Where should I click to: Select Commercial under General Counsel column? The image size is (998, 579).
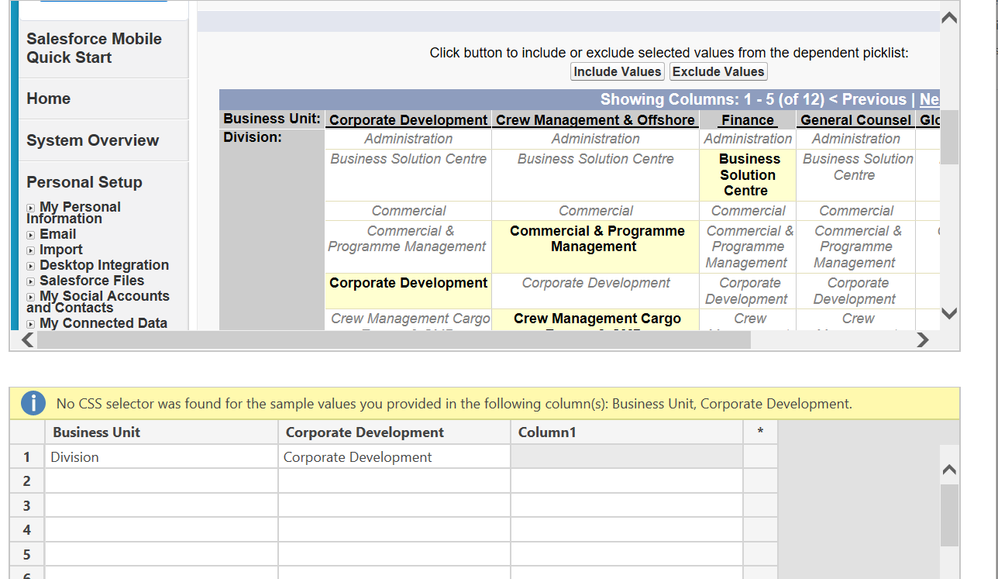(x=856, y=211)
